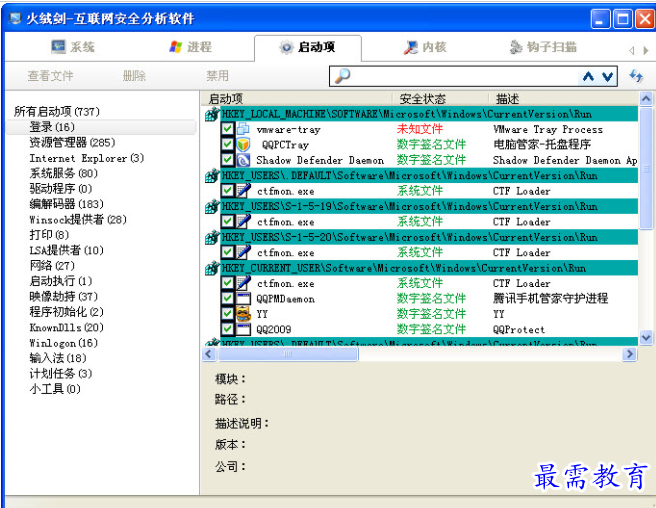Viewport: 656px width, 508px height.
Task: Sort by 描述 column header
Action: point(507,99)
